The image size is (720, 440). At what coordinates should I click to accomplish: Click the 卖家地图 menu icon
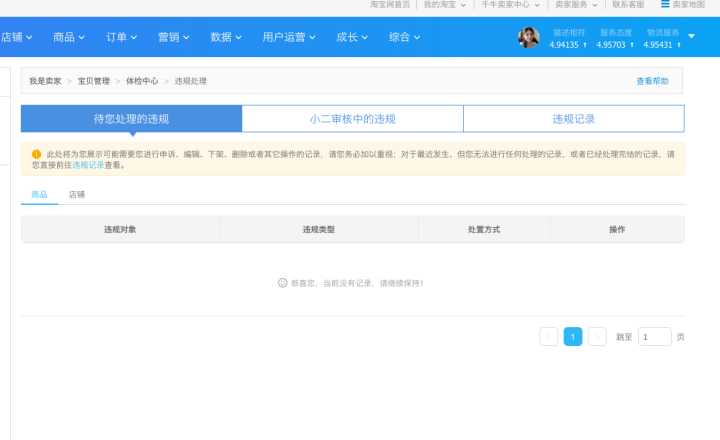click(x=665, y=5)
